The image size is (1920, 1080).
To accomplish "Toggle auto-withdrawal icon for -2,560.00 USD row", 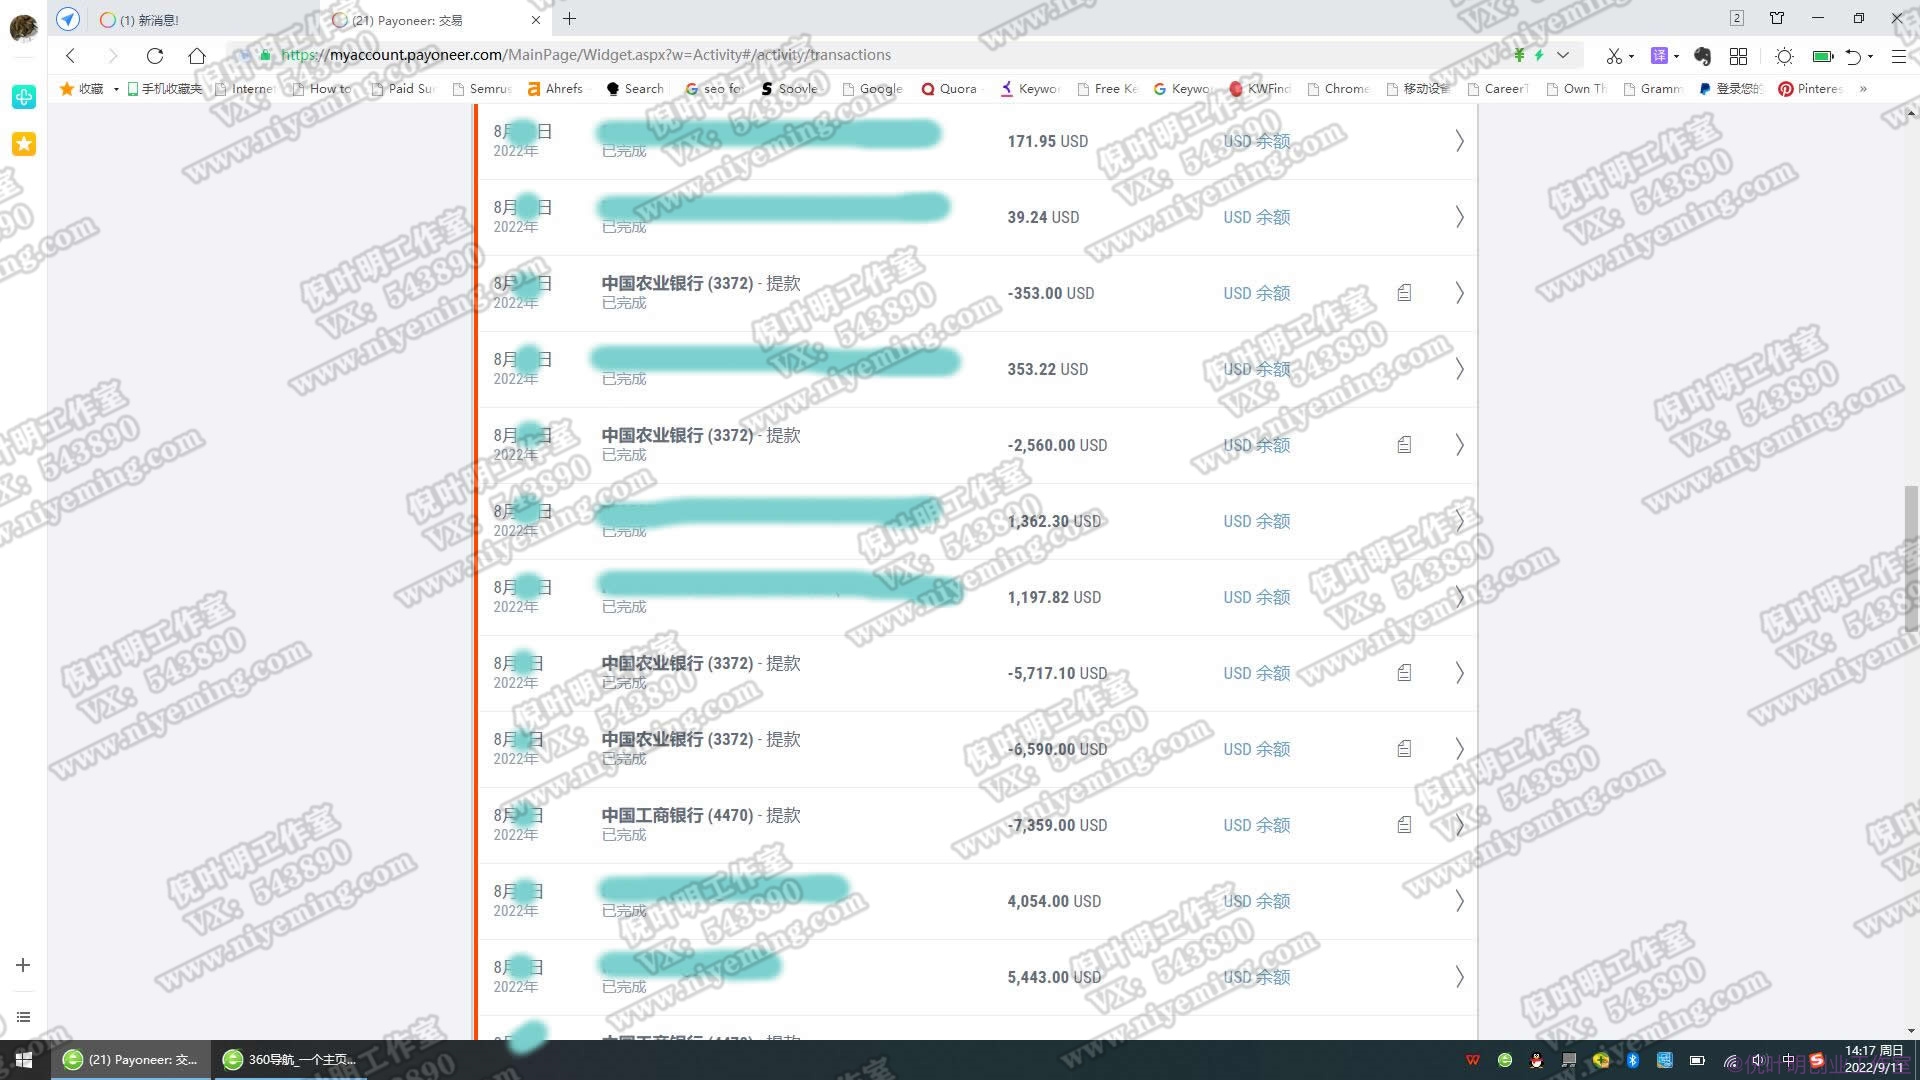I will (1404, 444).
